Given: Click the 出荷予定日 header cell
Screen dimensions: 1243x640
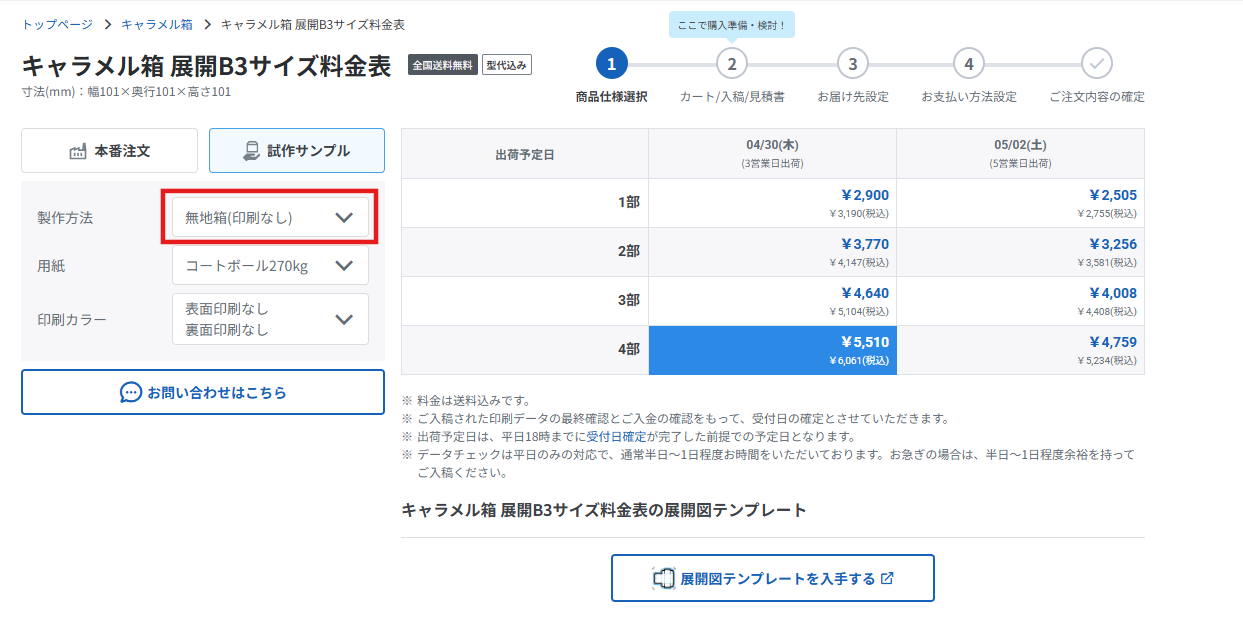Looking at the screenshot, I should coord(525,154).
